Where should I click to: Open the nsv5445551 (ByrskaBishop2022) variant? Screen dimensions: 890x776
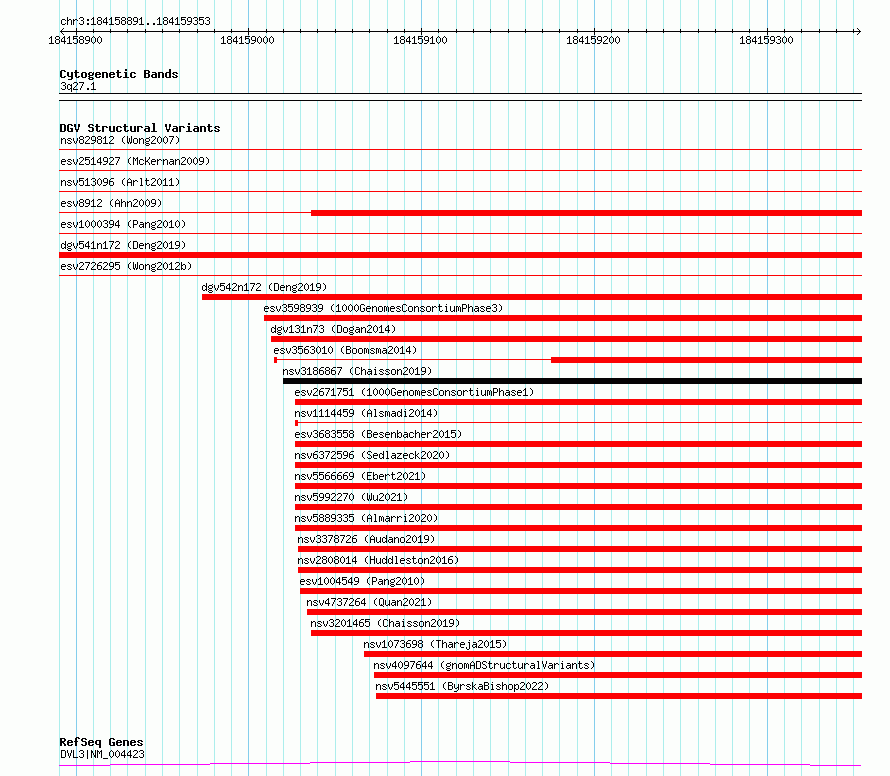462,686
